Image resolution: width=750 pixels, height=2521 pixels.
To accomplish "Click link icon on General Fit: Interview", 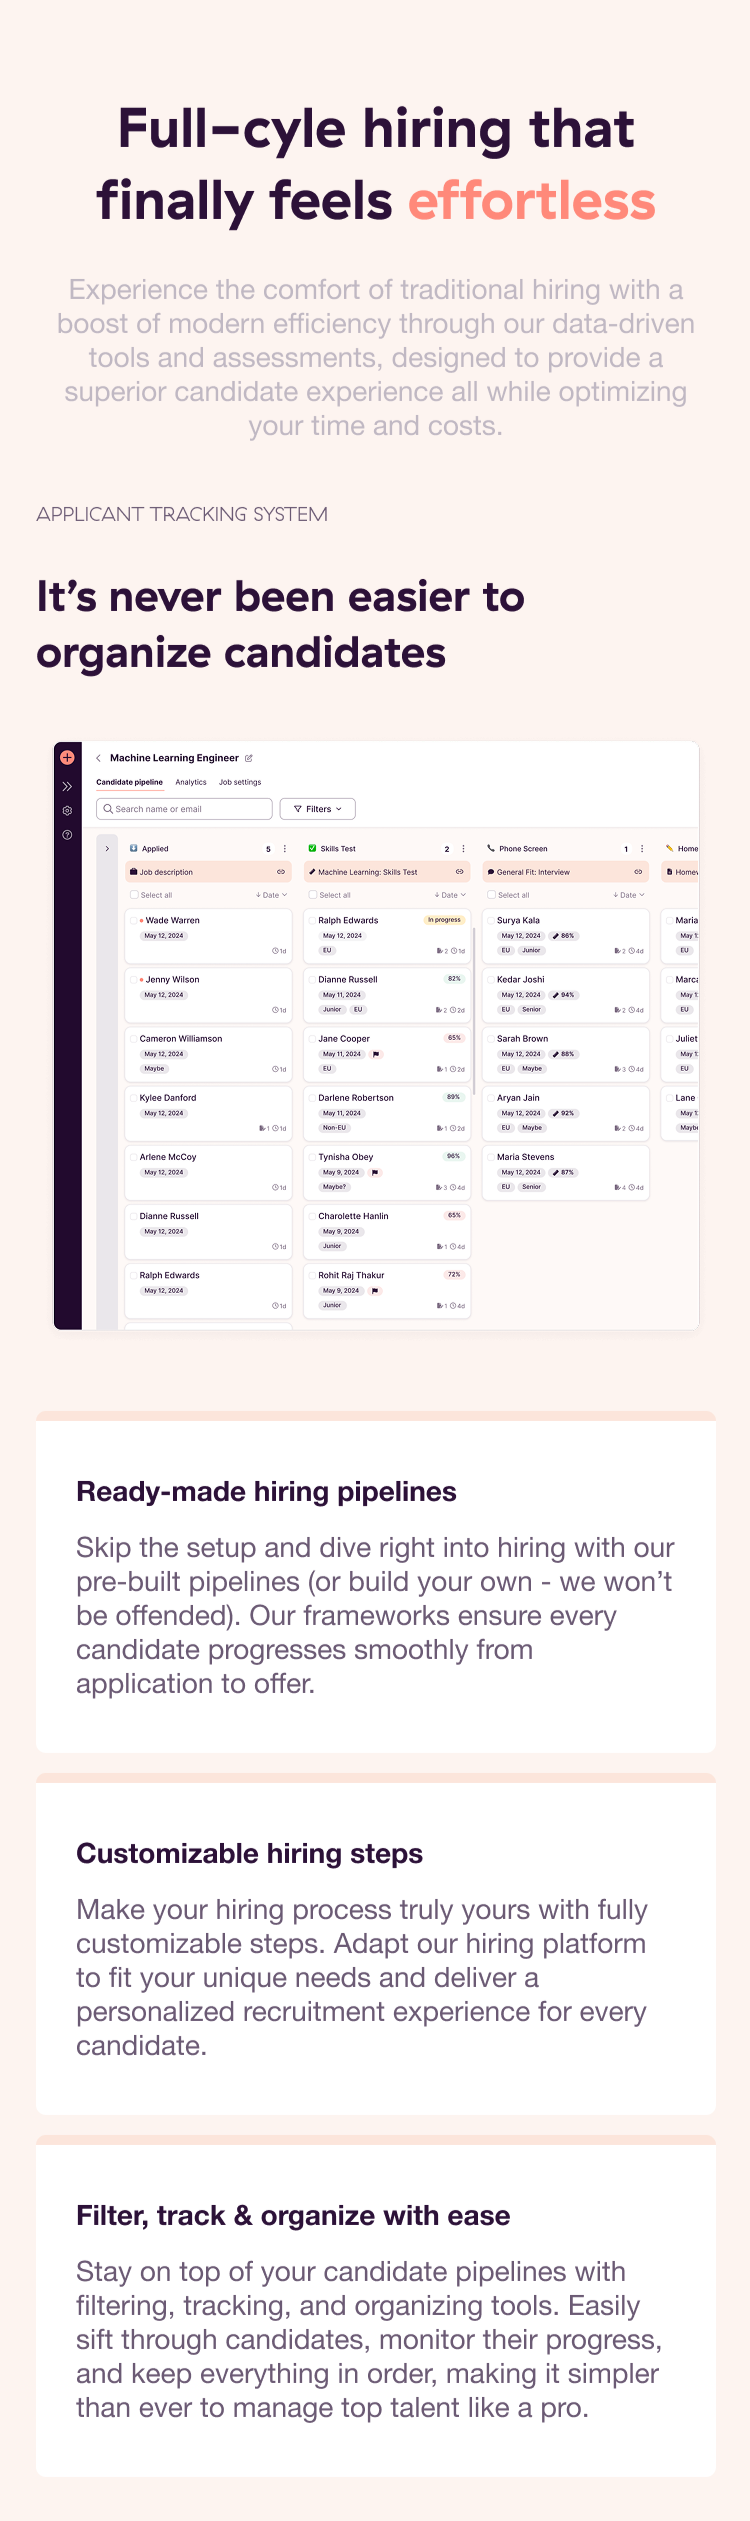I will click(x=638, y=872).
